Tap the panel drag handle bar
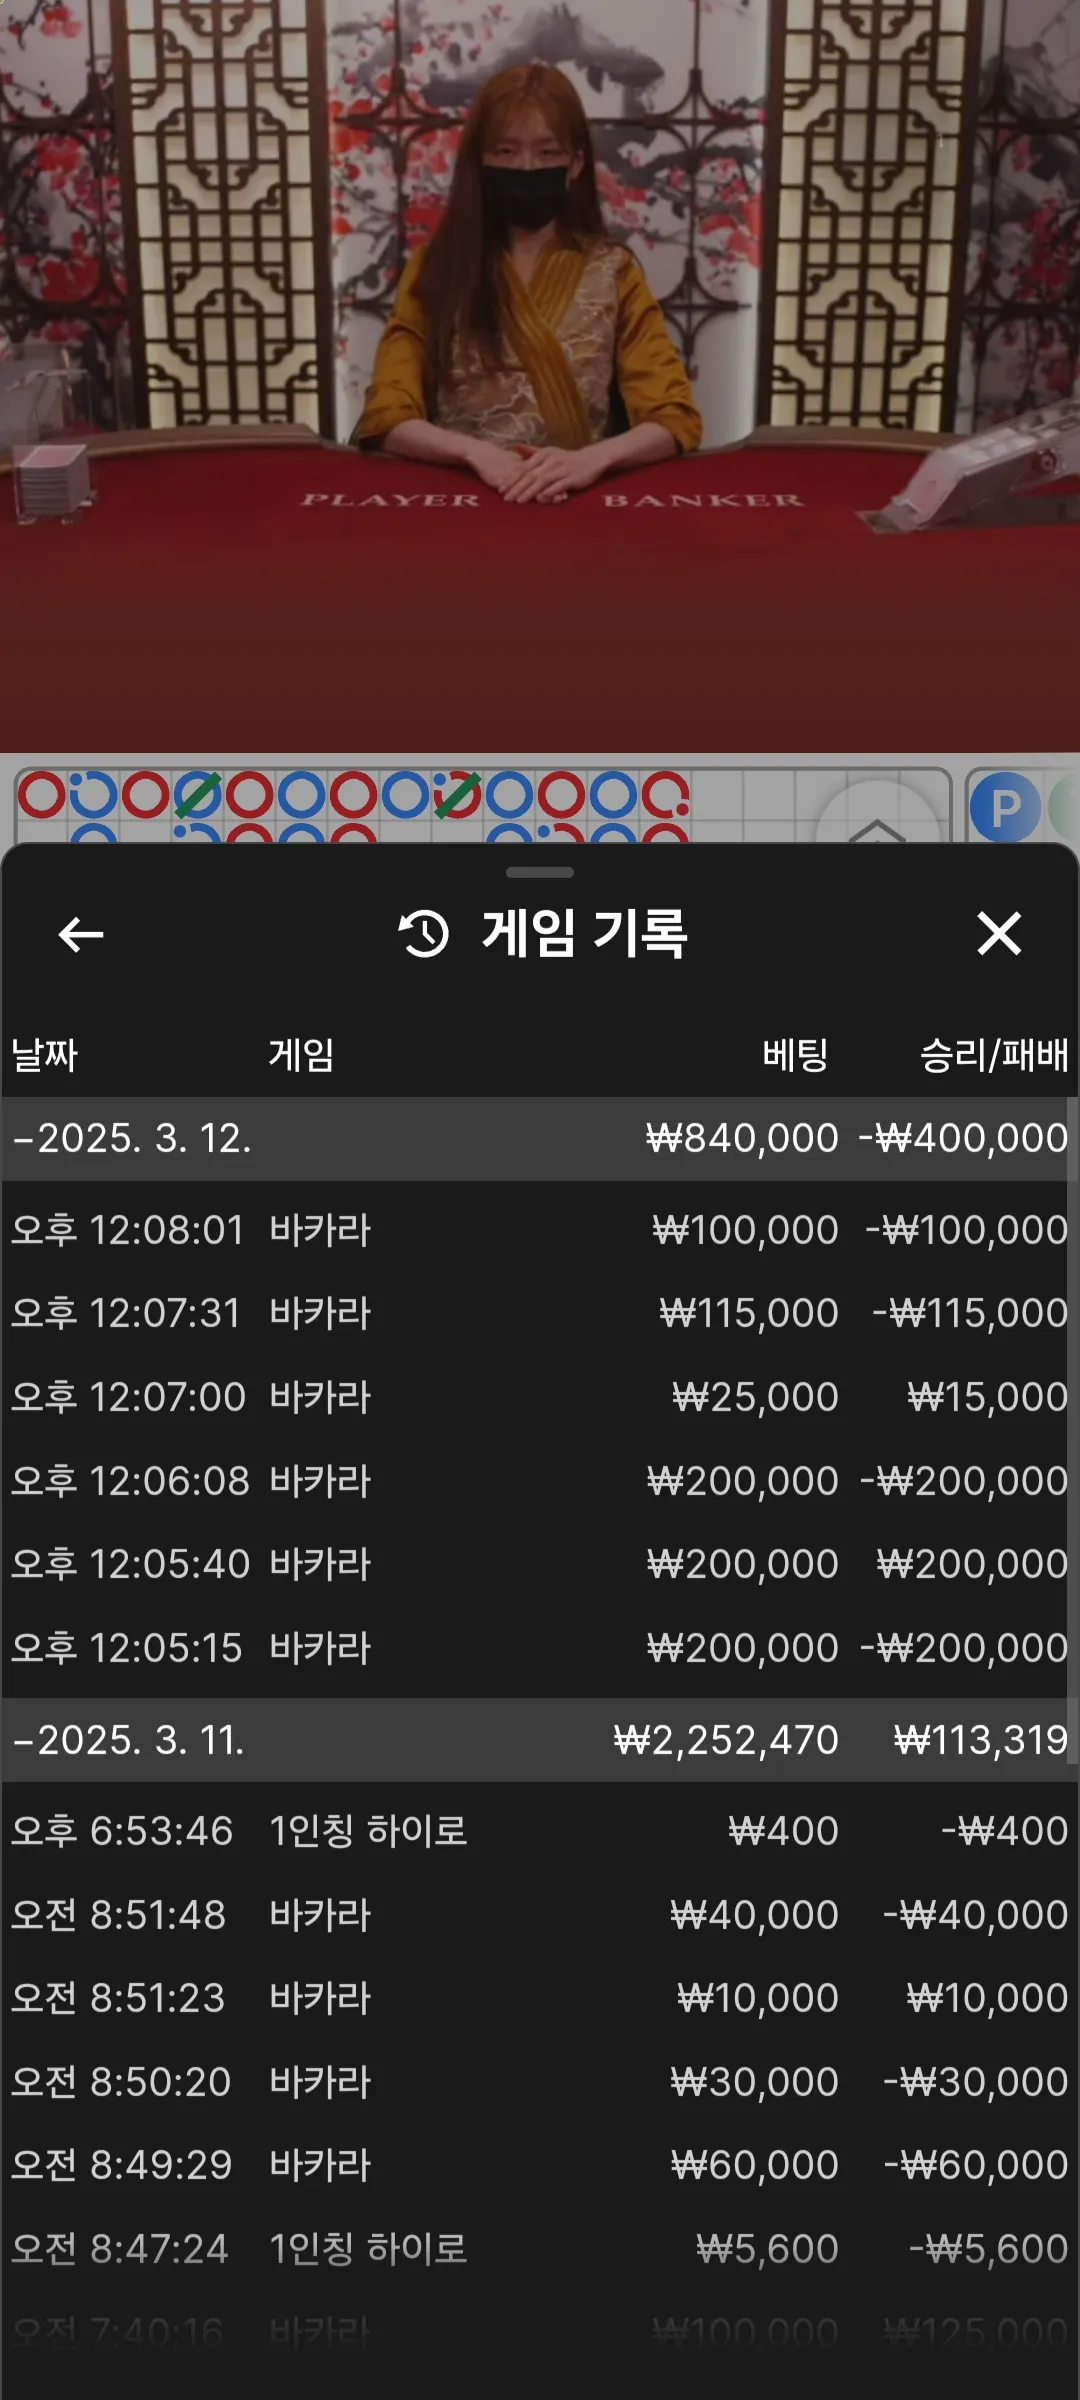Screen dimensions: 1080x2400 pos(540,872)
